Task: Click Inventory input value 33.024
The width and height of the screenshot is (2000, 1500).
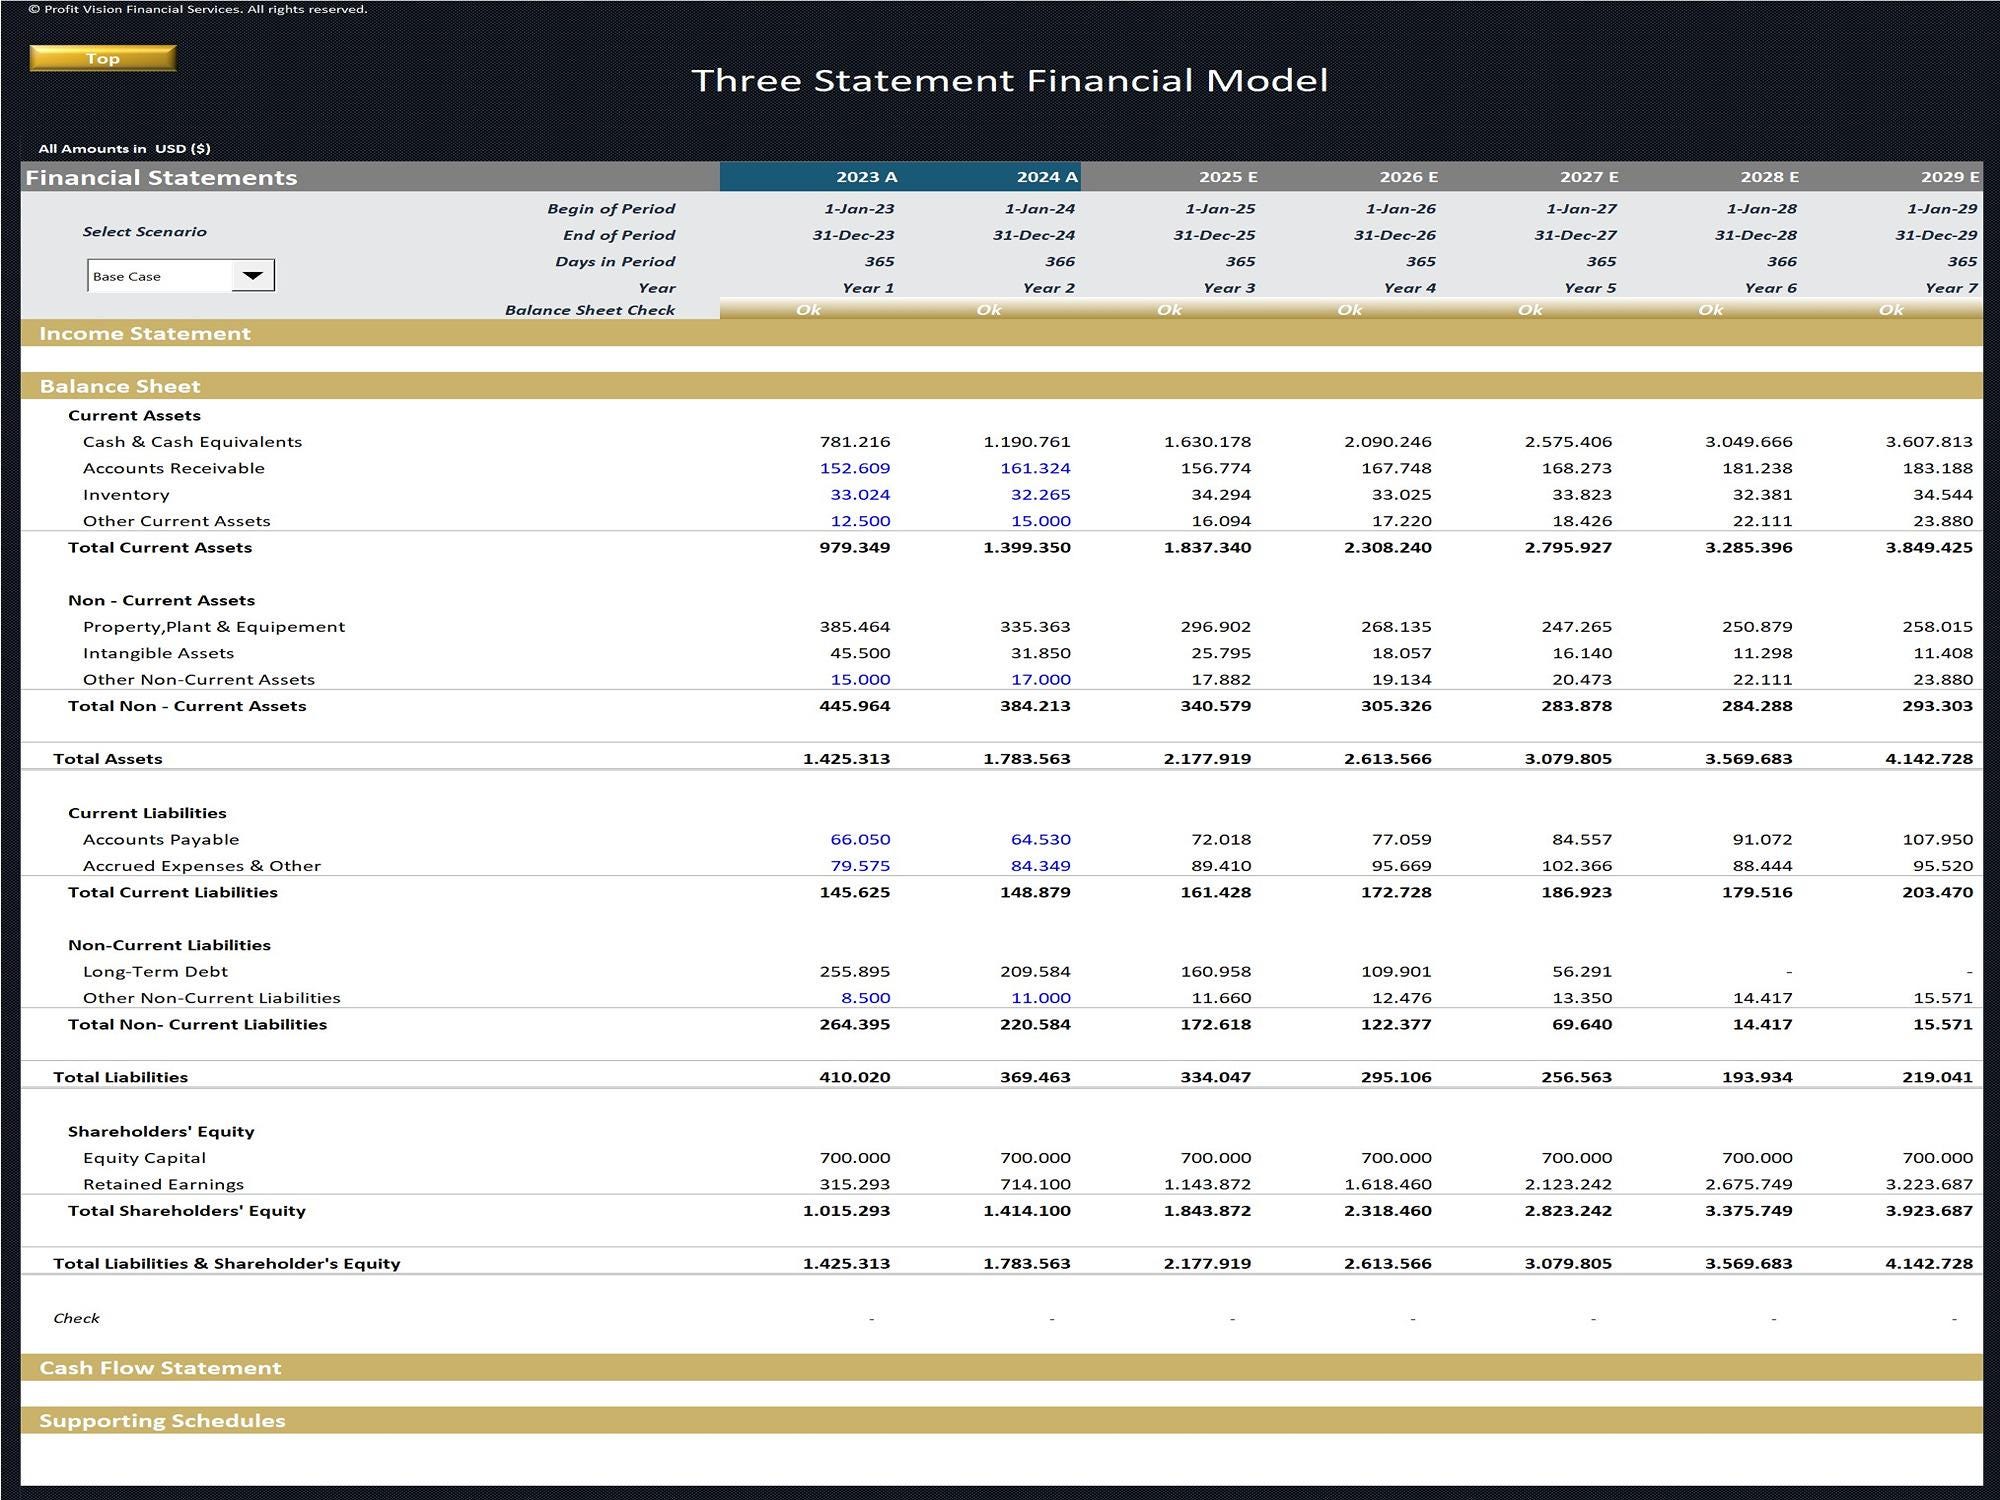Action: pyautogui.click(x=860, y=495)
